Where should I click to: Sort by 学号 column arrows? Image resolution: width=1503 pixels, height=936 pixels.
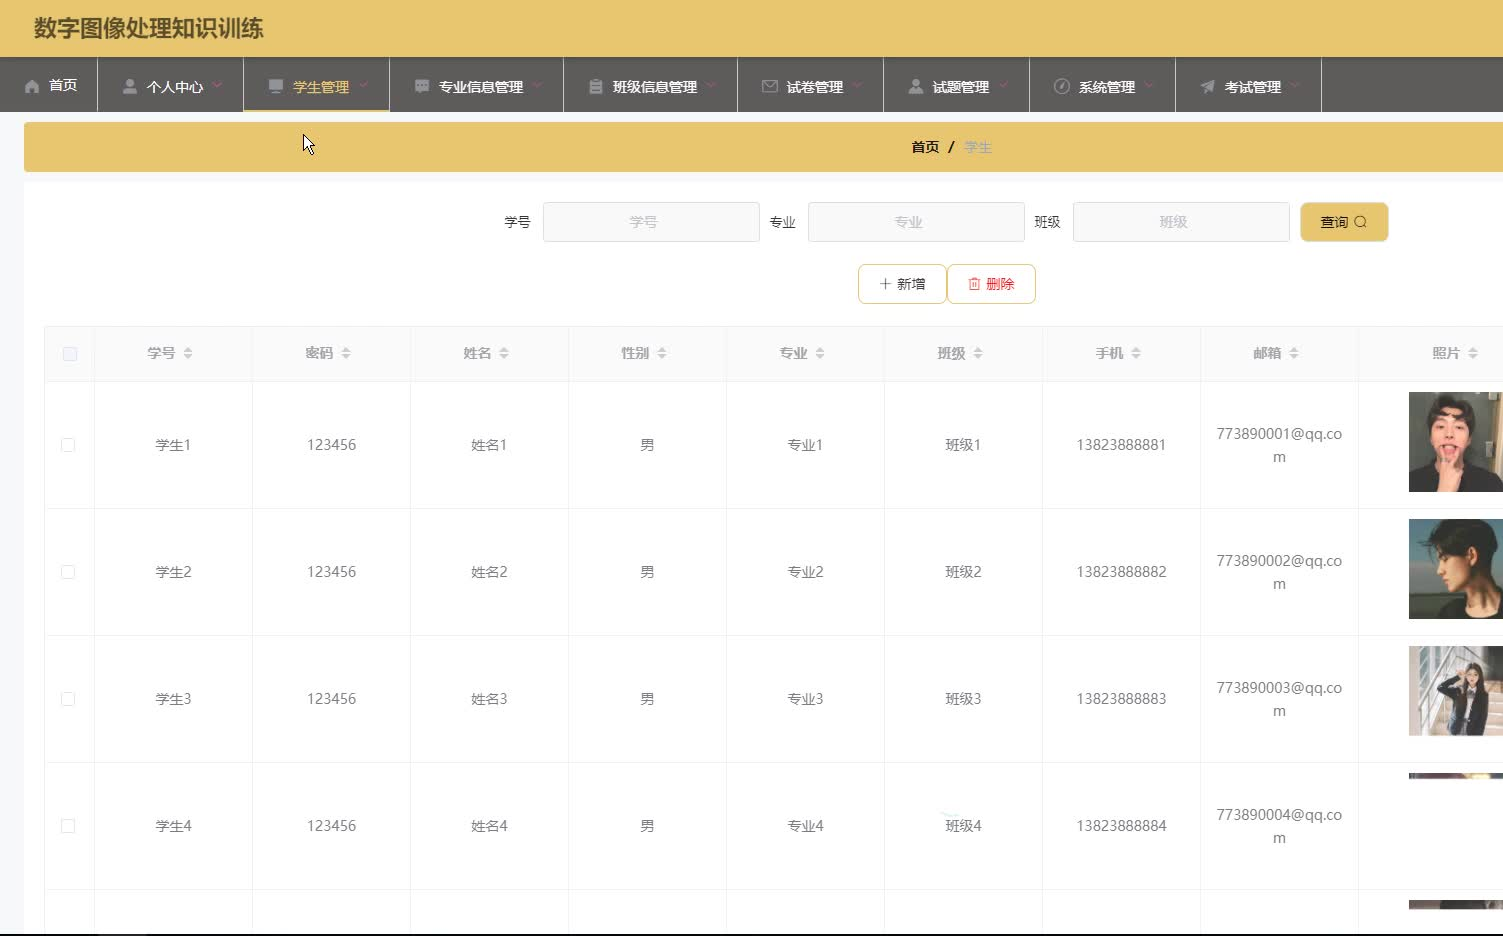188,353
